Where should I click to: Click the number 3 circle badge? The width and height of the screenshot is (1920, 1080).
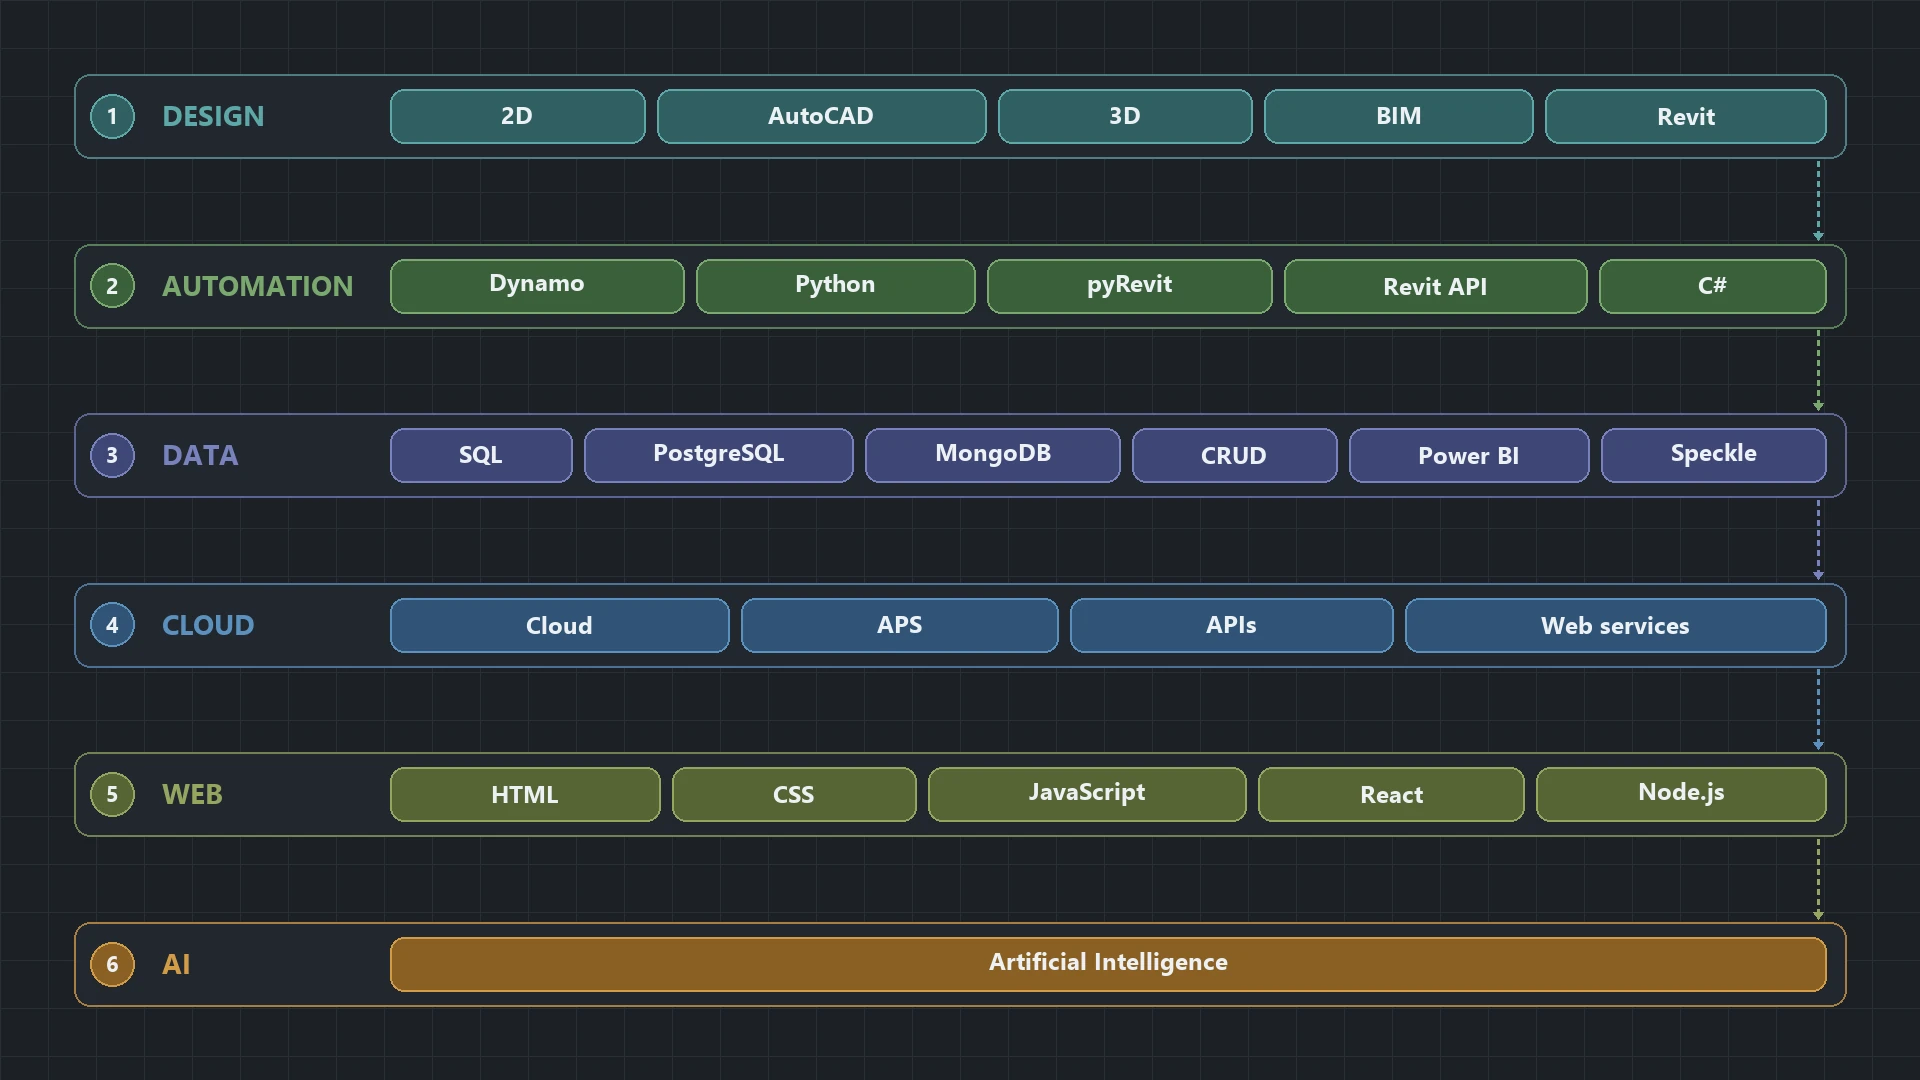112,455
